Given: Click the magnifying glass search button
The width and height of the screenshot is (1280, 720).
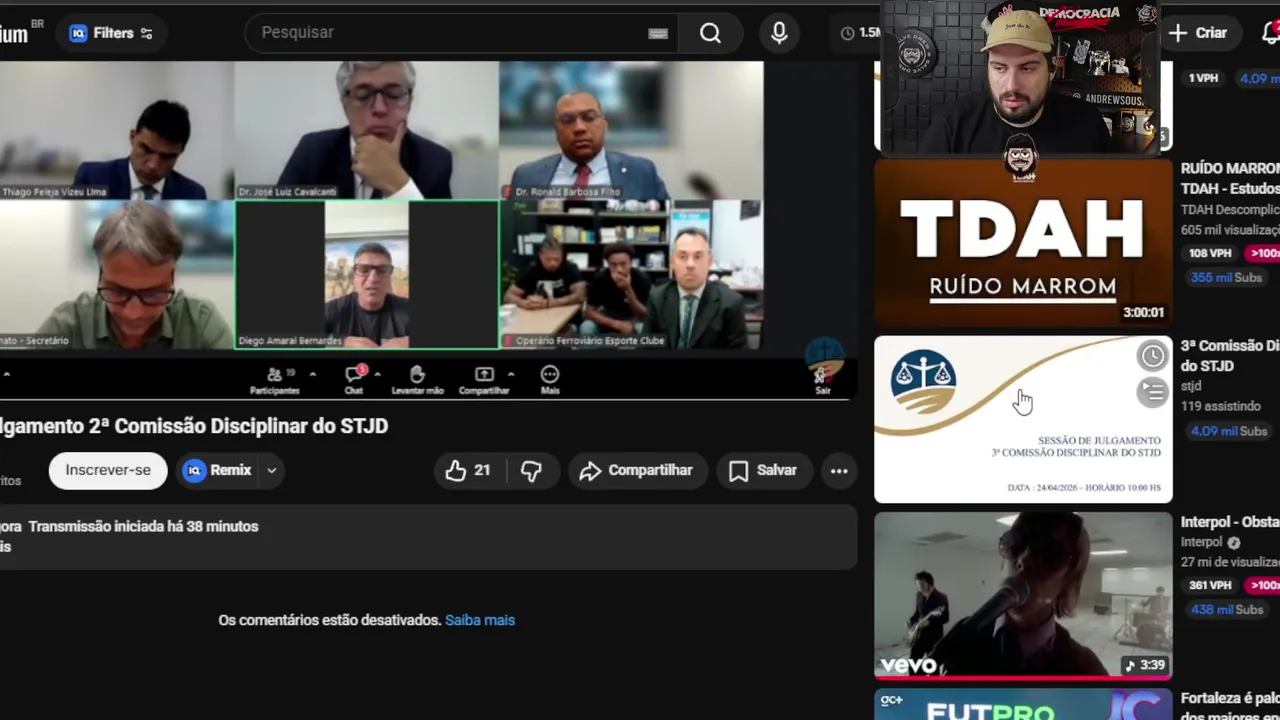Looking at the screenshot, I should 710,33.
